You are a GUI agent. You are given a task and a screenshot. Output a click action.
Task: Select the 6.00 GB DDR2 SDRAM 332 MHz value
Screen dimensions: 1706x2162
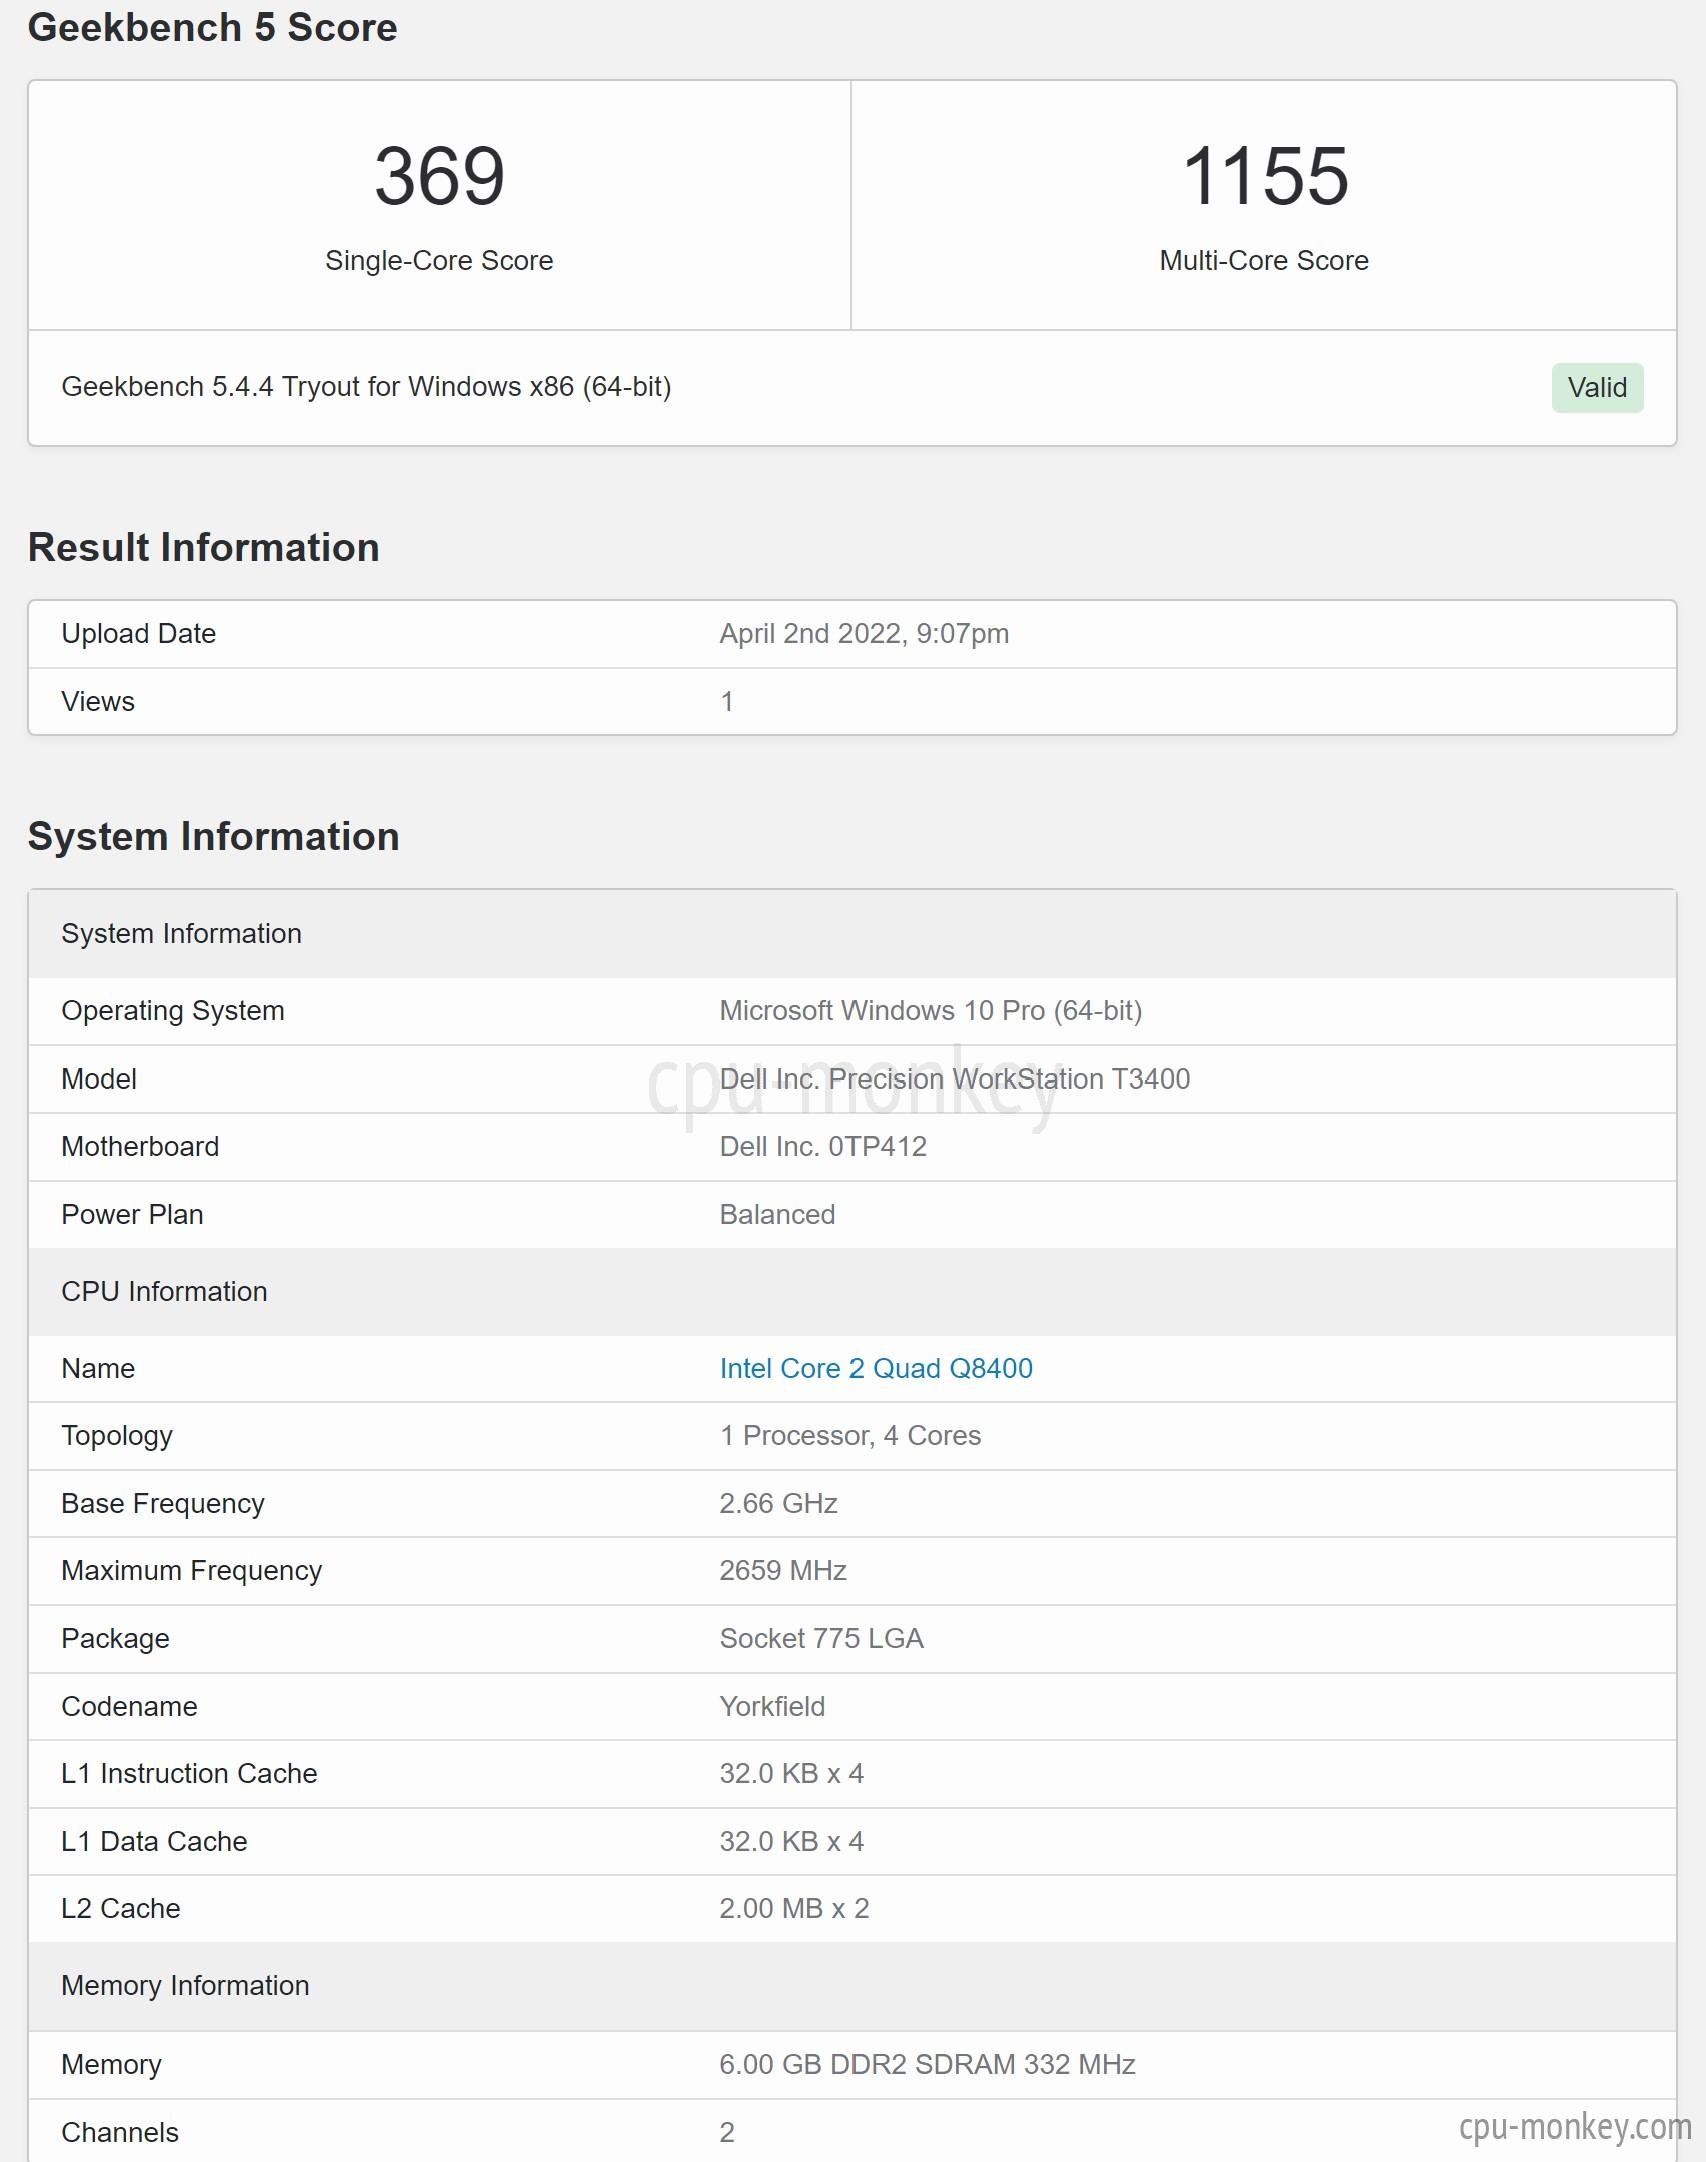[x=927, y=2065]
